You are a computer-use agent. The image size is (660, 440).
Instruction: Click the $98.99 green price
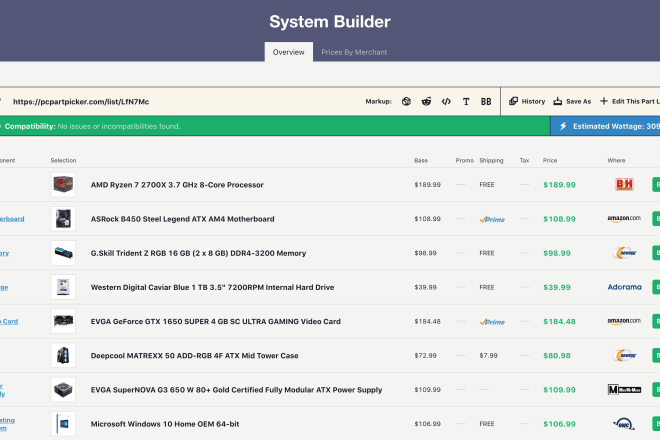[557, 253]
